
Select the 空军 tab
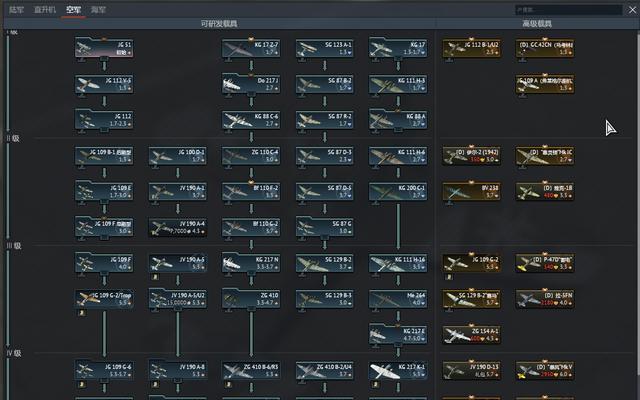tap(73, 9)
